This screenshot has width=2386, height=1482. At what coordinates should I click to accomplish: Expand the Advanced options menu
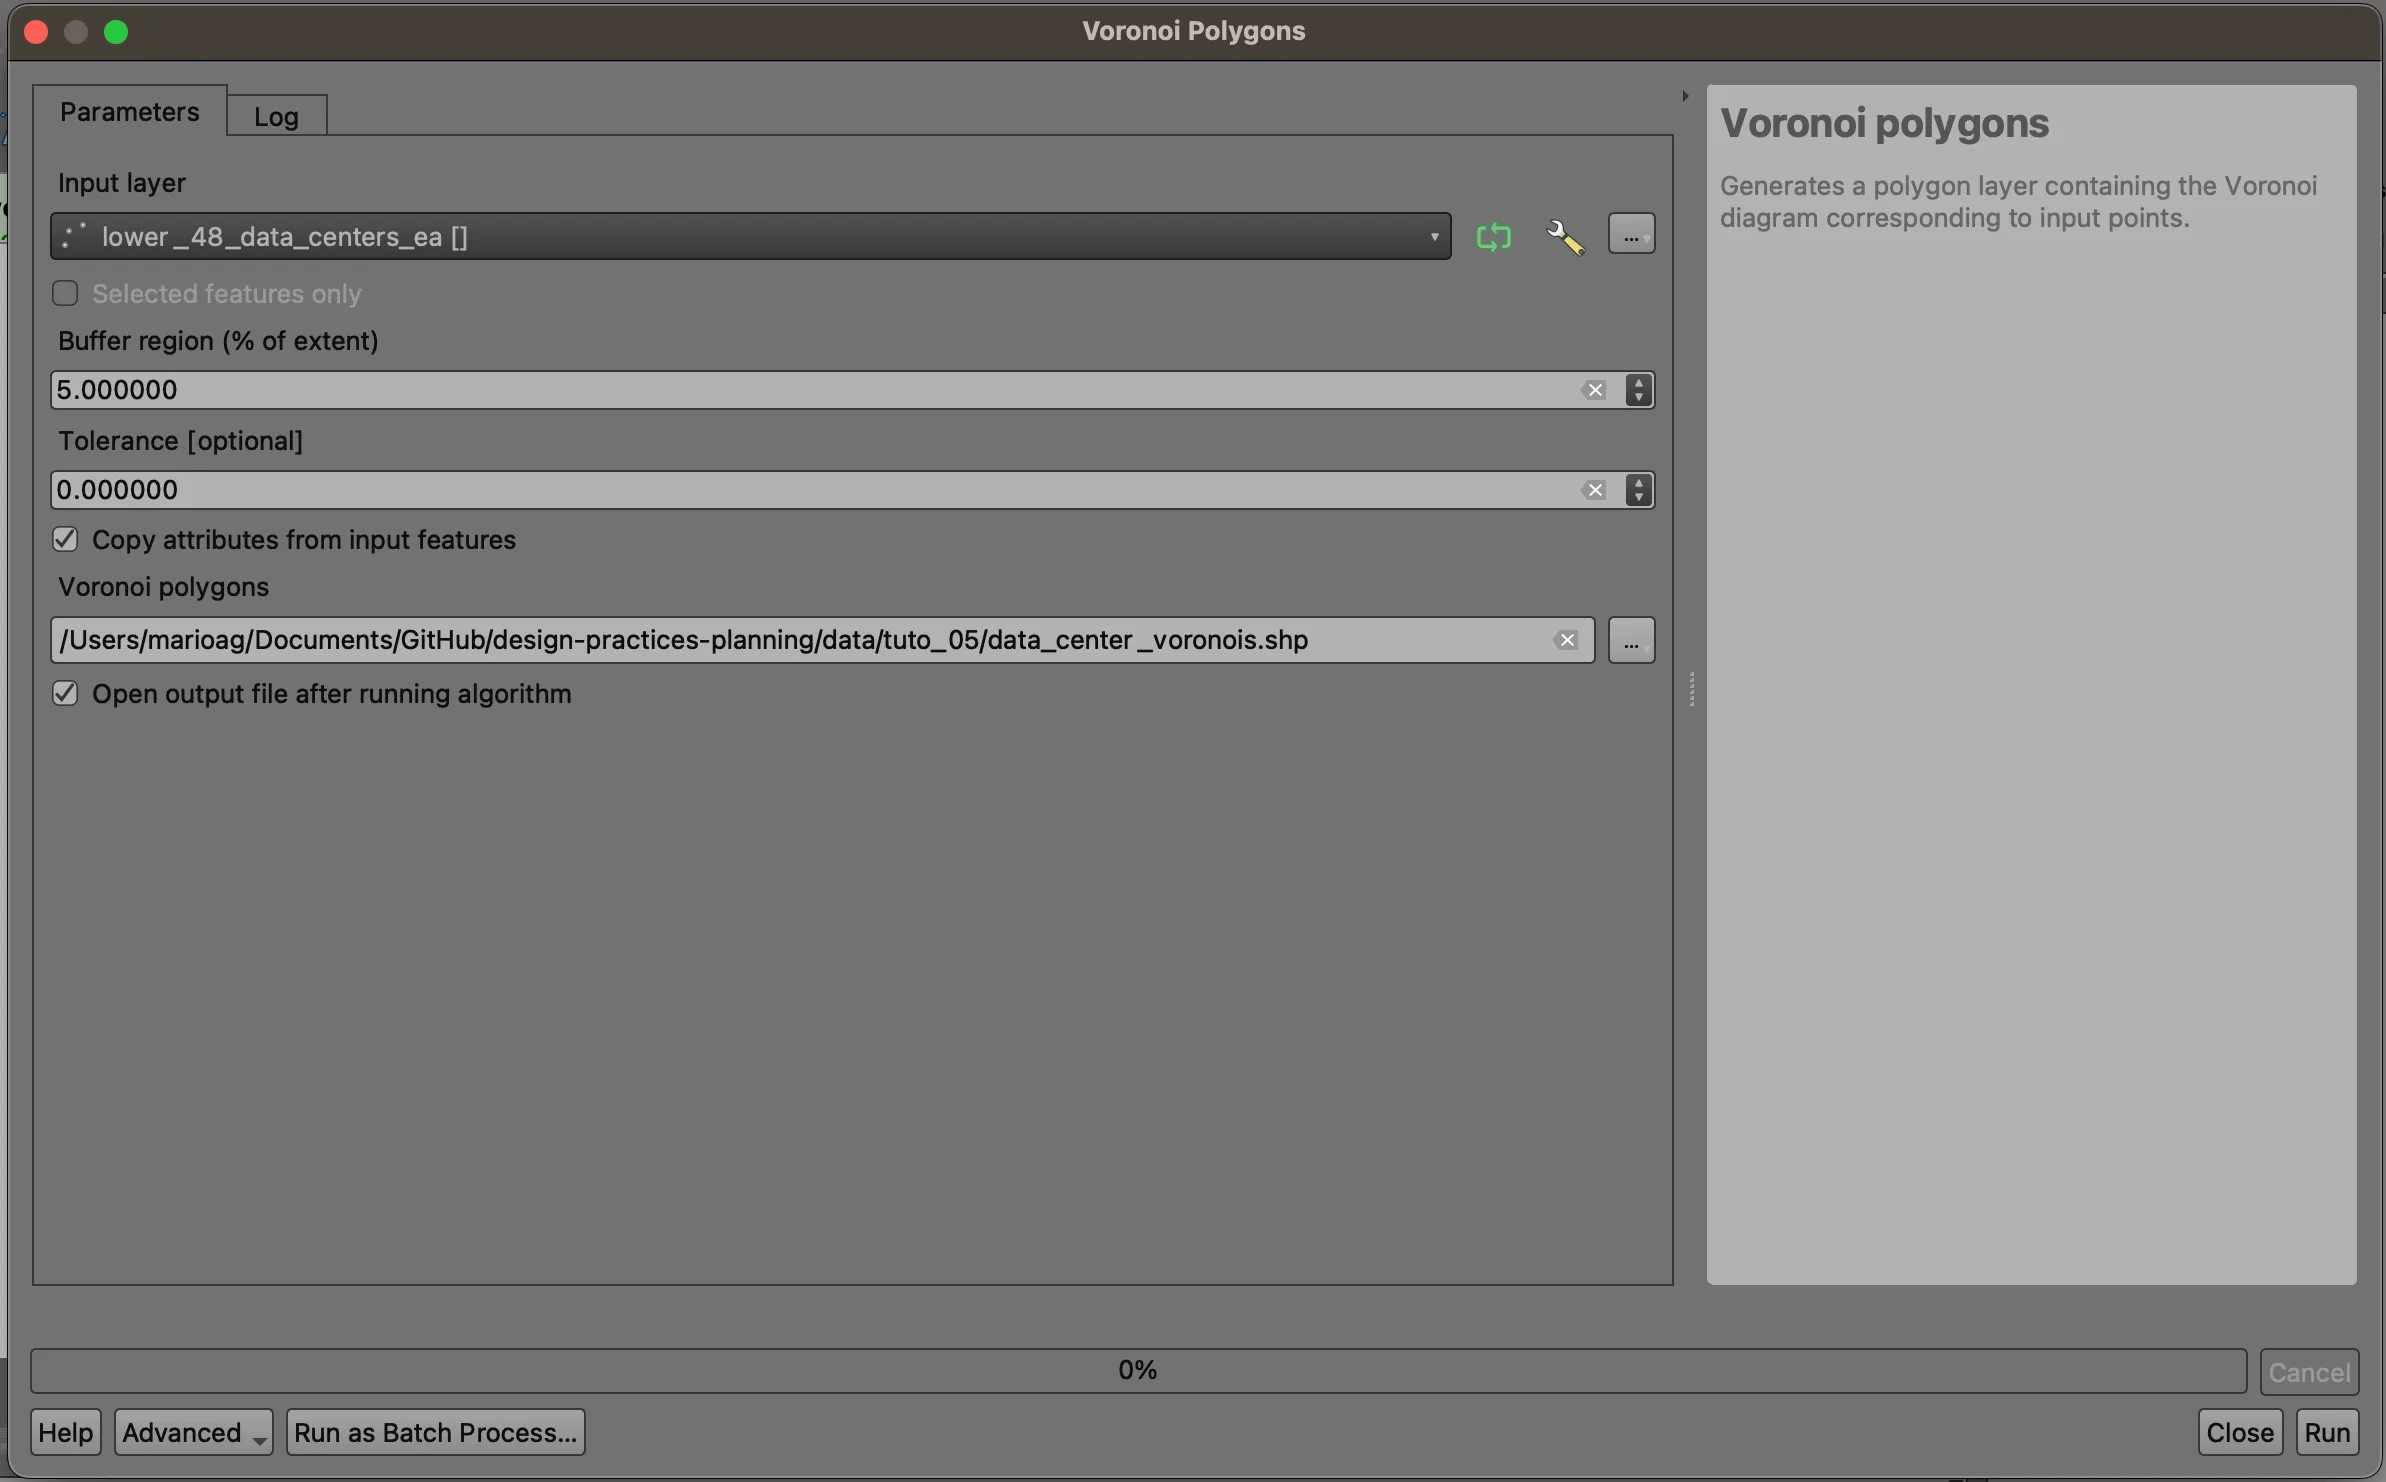click(x=191, y=1431)
